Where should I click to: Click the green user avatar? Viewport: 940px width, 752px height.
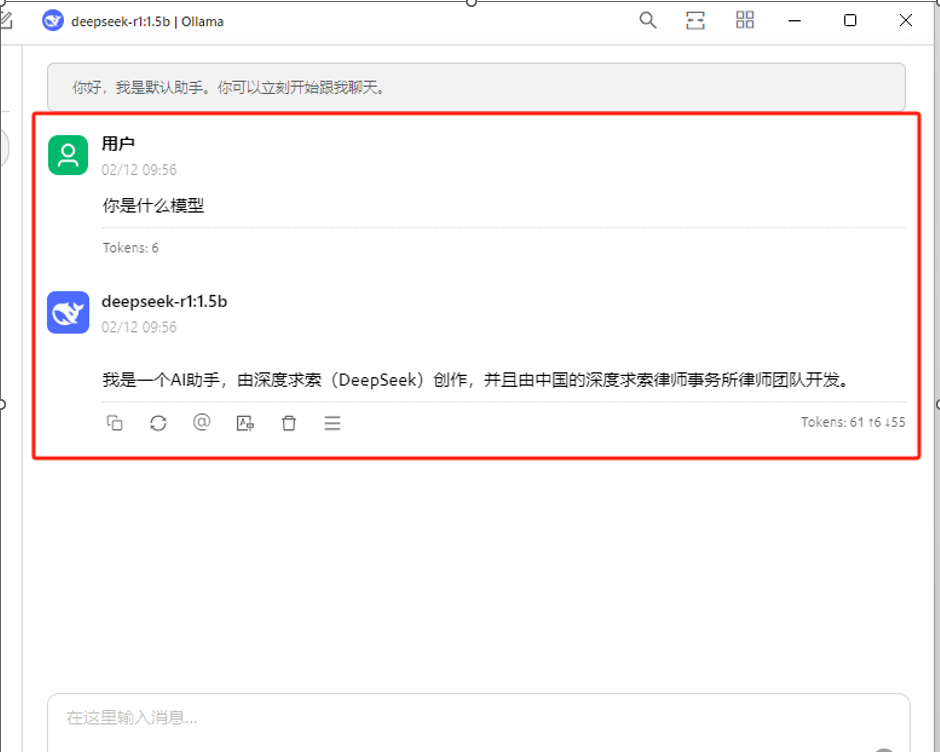click(68, 155)
